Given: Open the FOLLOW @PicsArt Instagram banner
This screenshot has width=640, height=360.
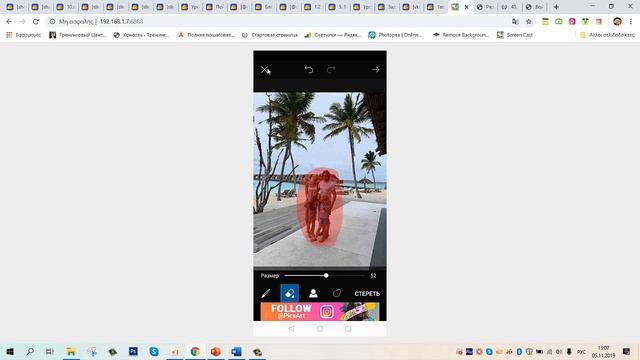Looking at the screenshot, I should (320, 311).
